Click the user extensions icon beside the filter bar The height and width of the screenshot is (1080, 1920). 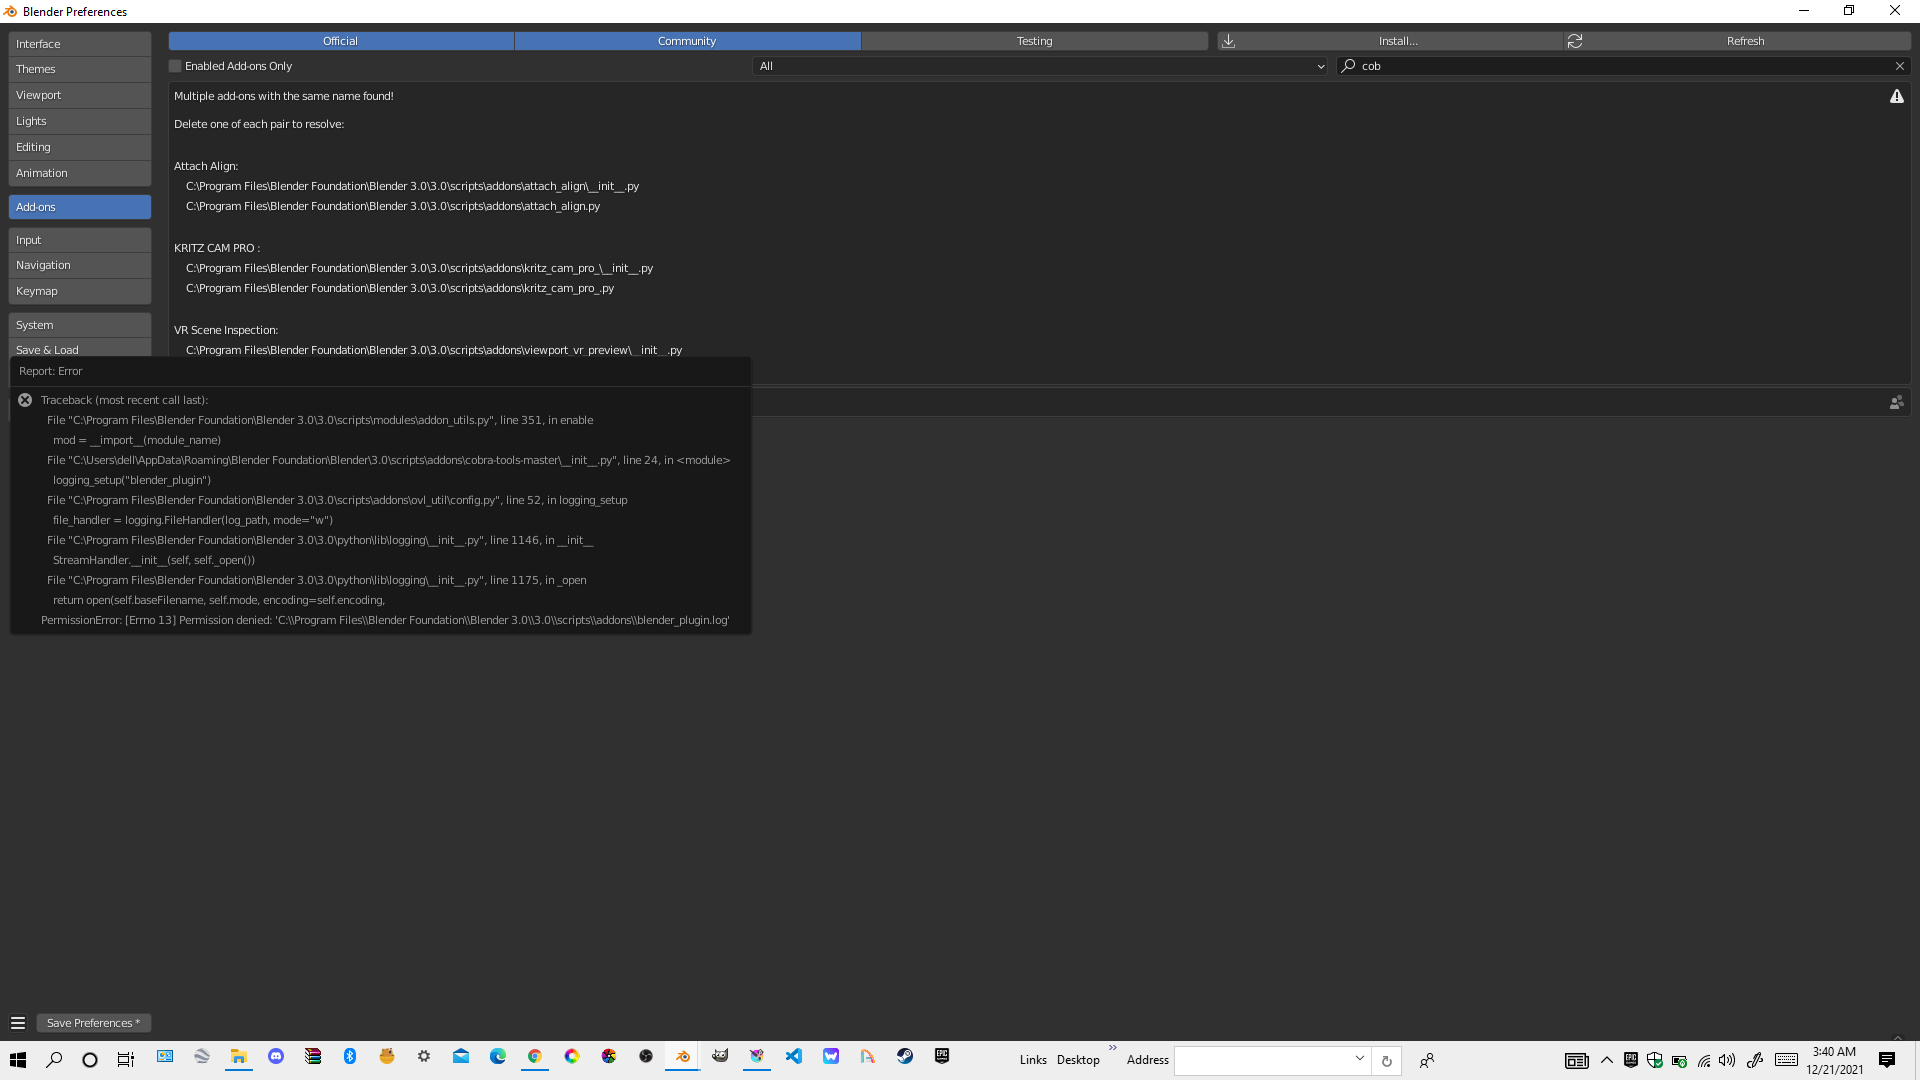(x=1897, y=402)
